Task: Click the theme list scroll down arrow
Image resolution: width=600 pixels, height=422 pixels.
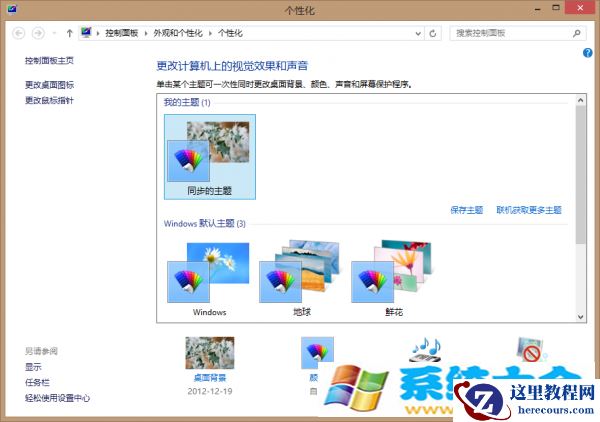Action: [580, 316]
